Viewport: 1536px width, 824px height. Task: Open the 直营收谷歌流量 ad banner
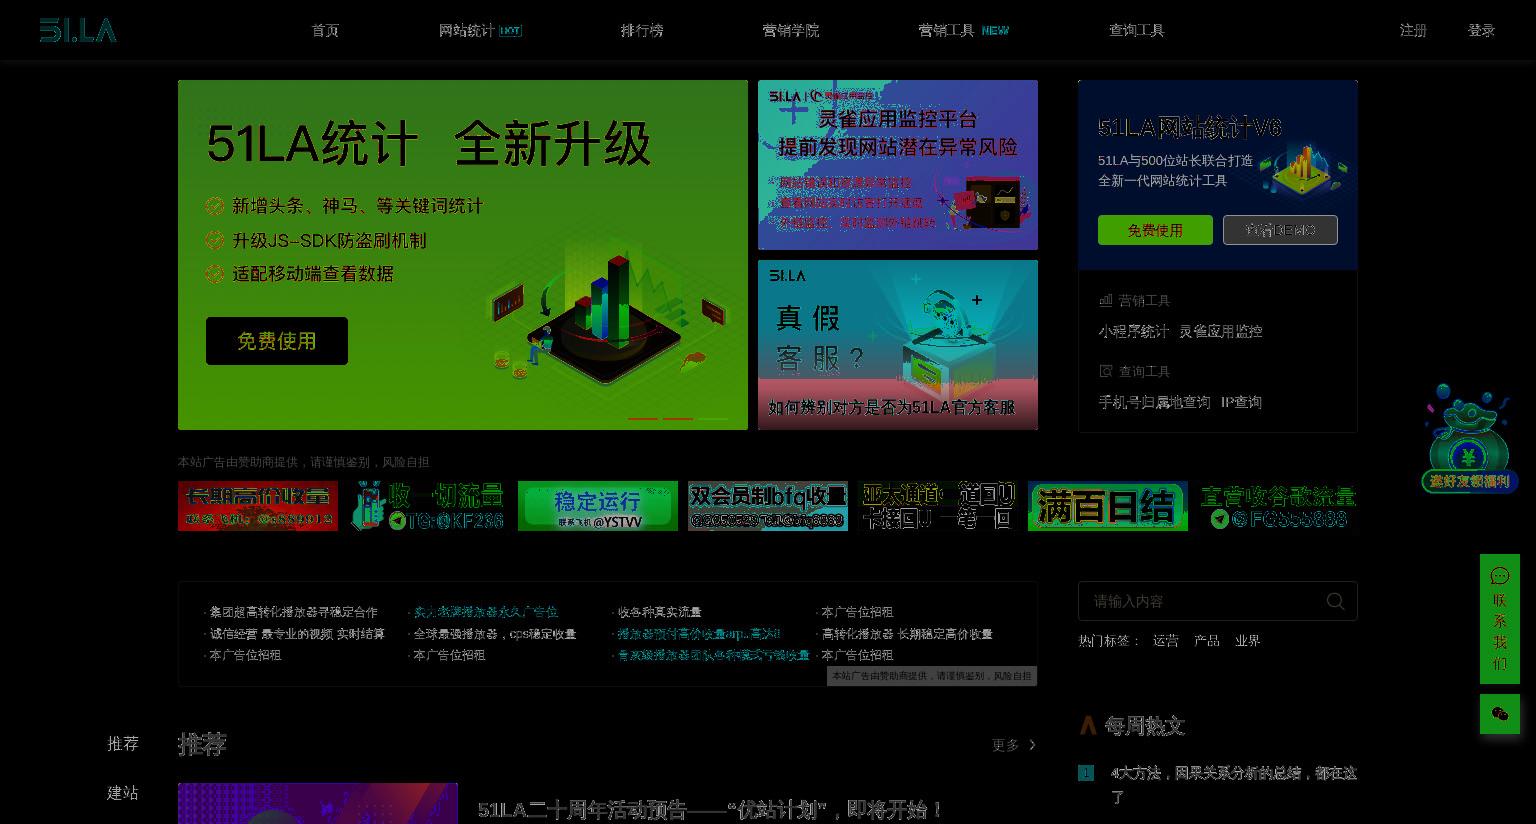[1278, 506]
